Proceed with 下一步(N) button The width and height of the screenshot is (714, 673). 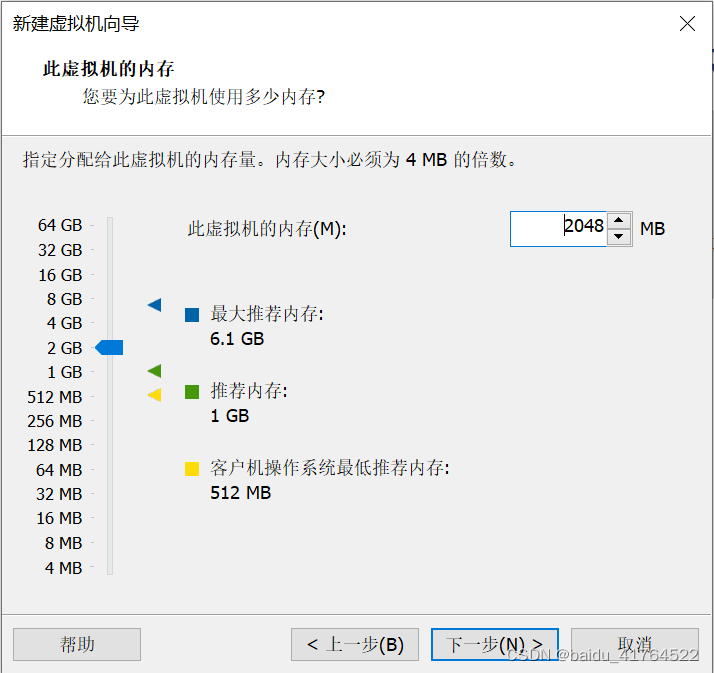click(x=495, y=644)
